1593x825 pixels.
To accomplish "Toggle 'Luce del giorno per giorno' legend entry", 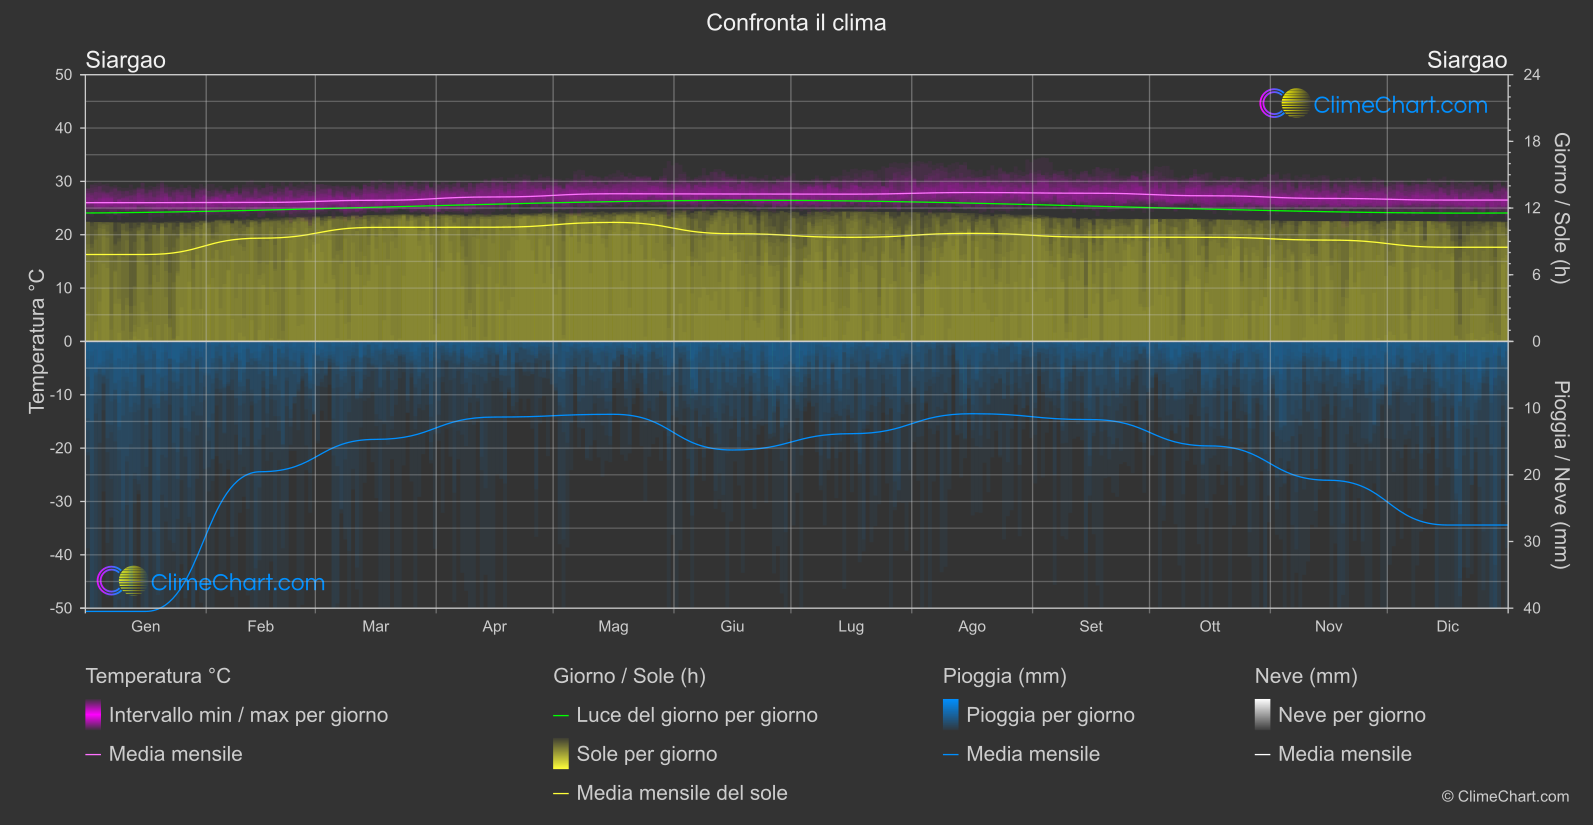I will [x=686, y=715].
